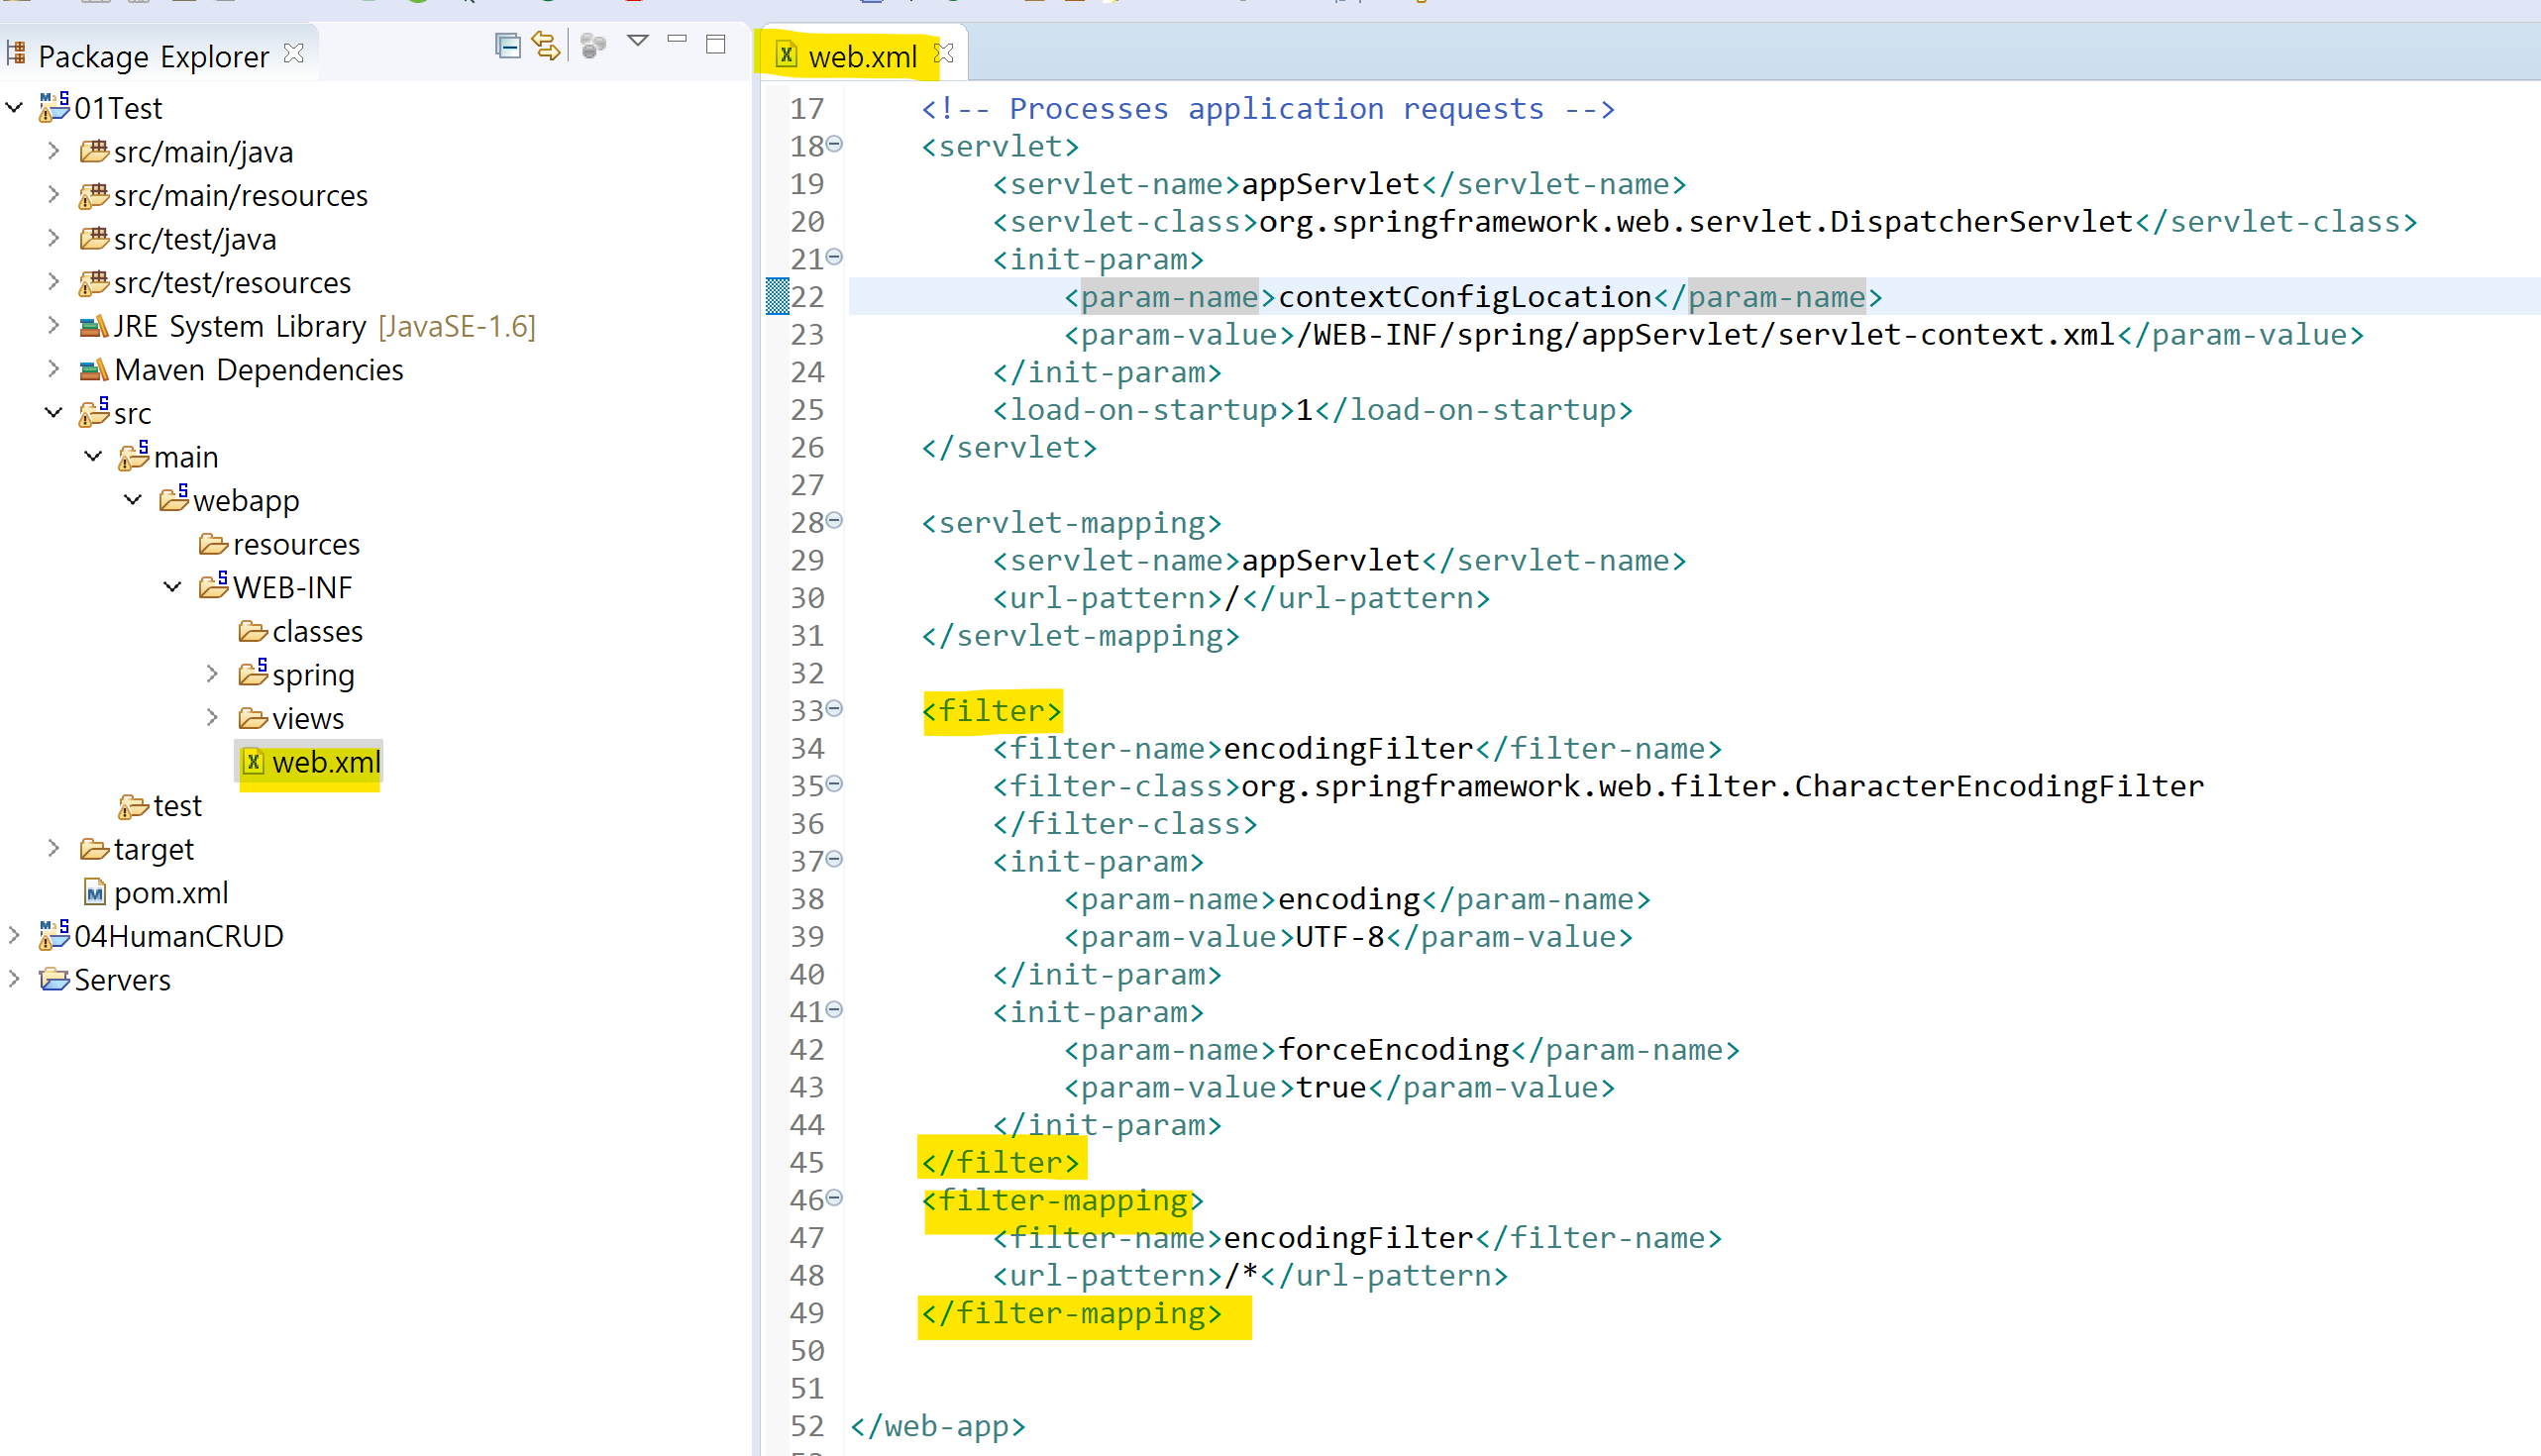Select the src/main/java source folder
The image size is (2541, 1456).
202,152
